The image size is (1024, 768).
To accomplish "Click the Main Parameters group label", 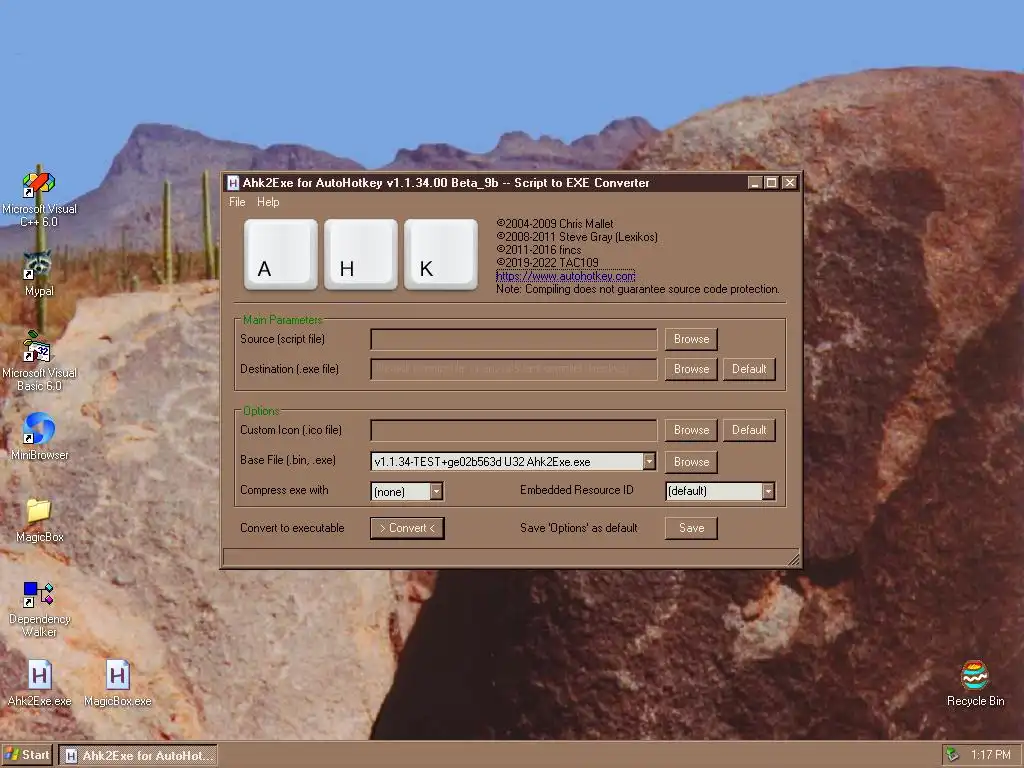I will pos(282,319).
